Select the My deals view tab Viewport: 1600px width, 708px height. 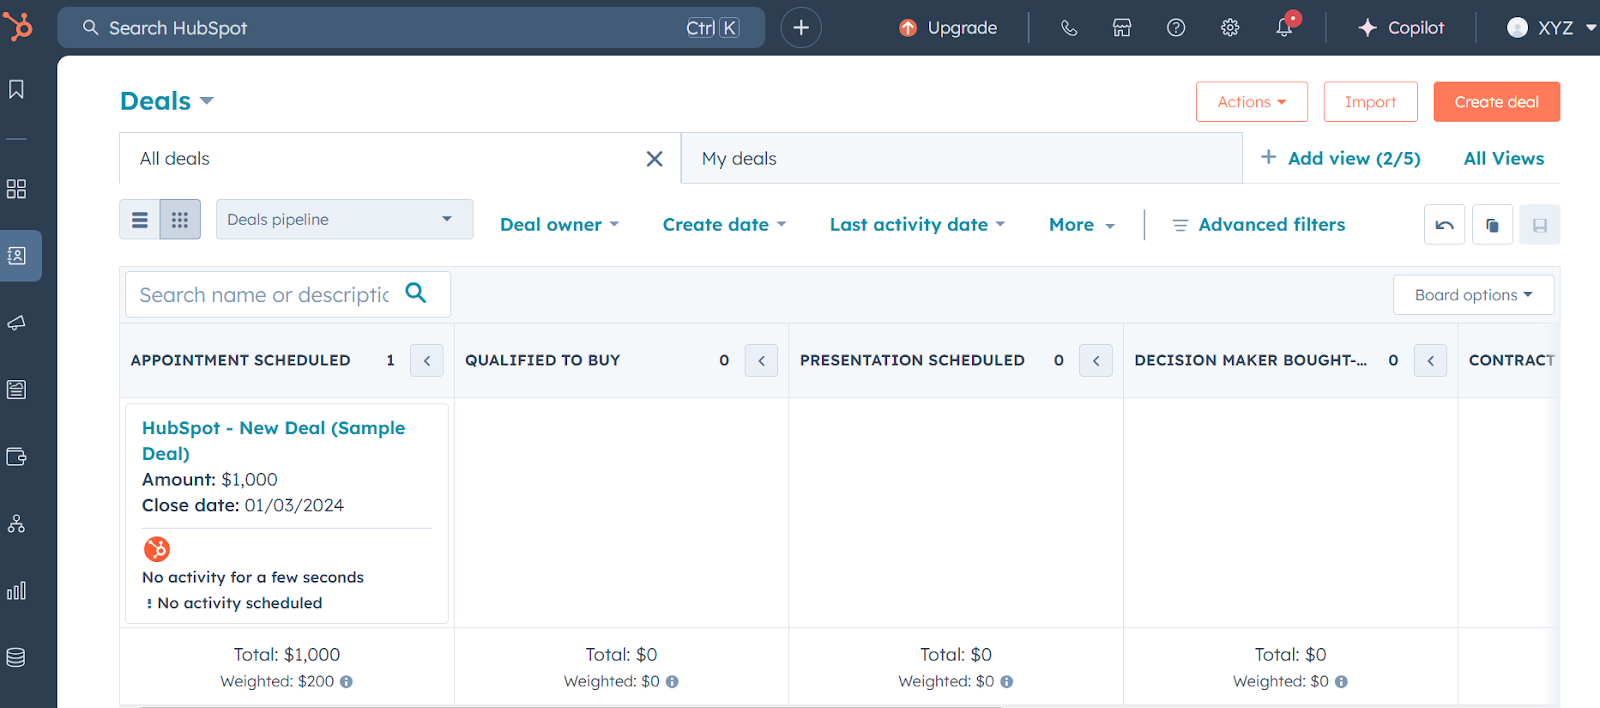[962, 158]
